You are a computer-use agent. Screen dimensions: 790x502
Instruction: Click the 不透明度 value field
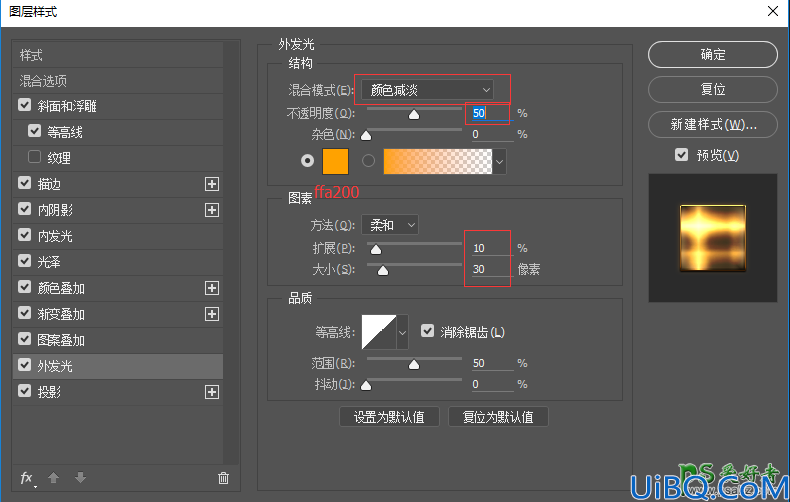[492, 113]
